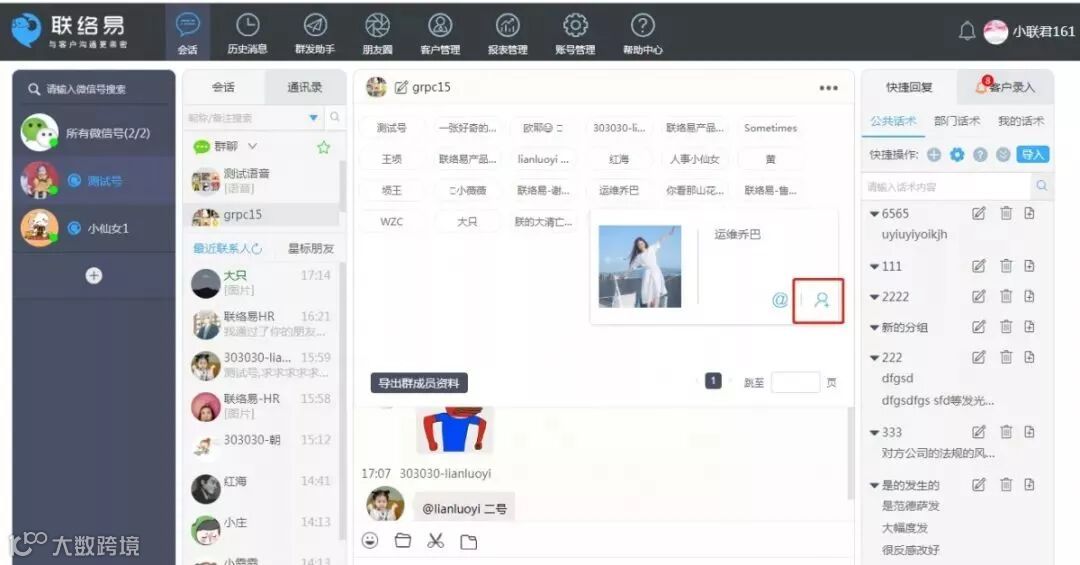
Task: Collapse the 222 script group
Action: [874, 358]
